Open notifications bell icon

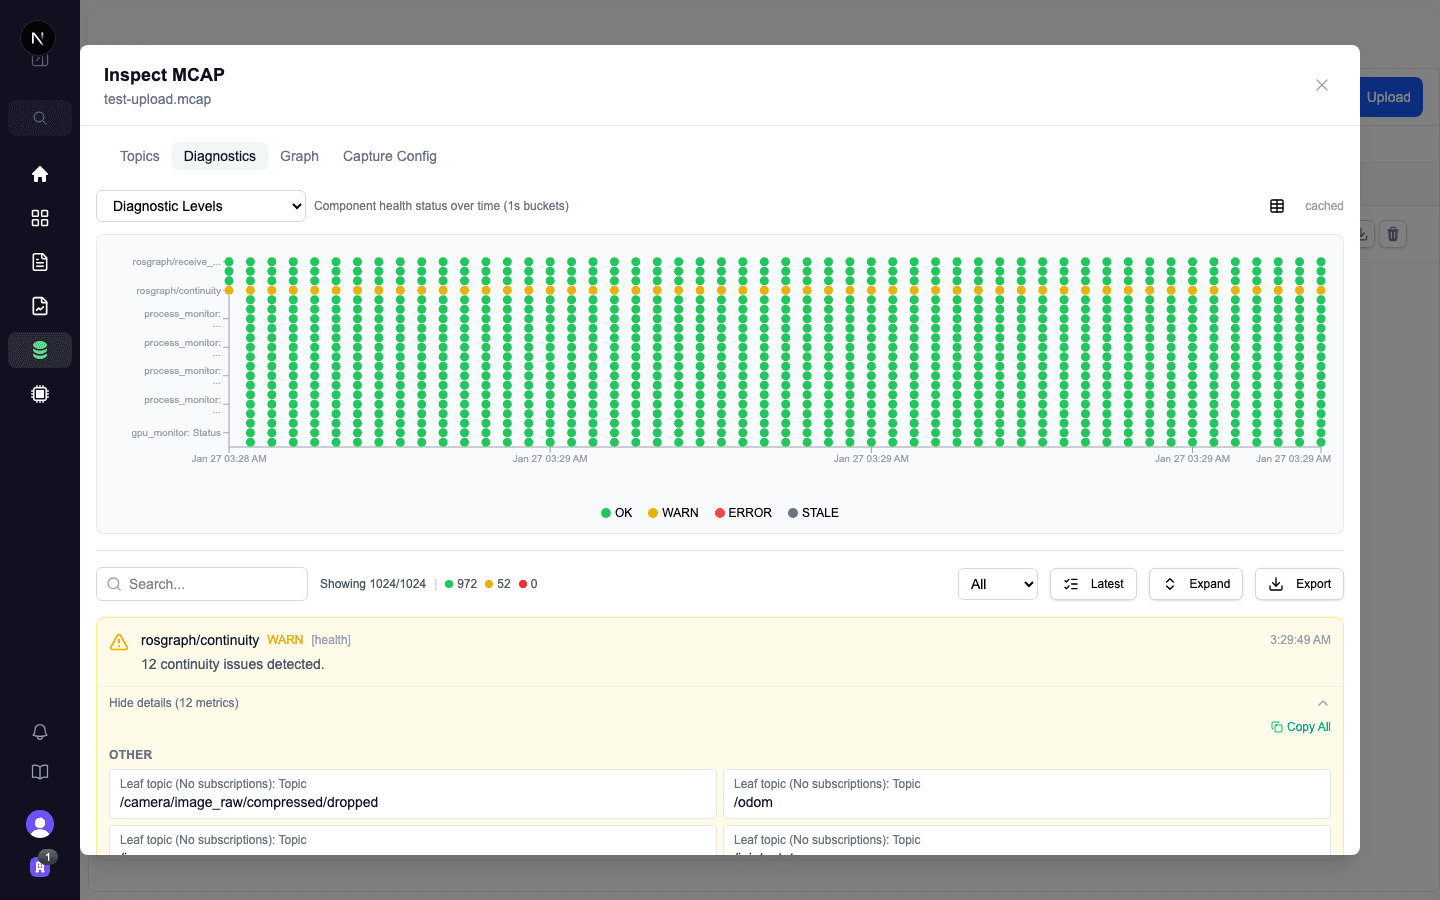(40, 732)
